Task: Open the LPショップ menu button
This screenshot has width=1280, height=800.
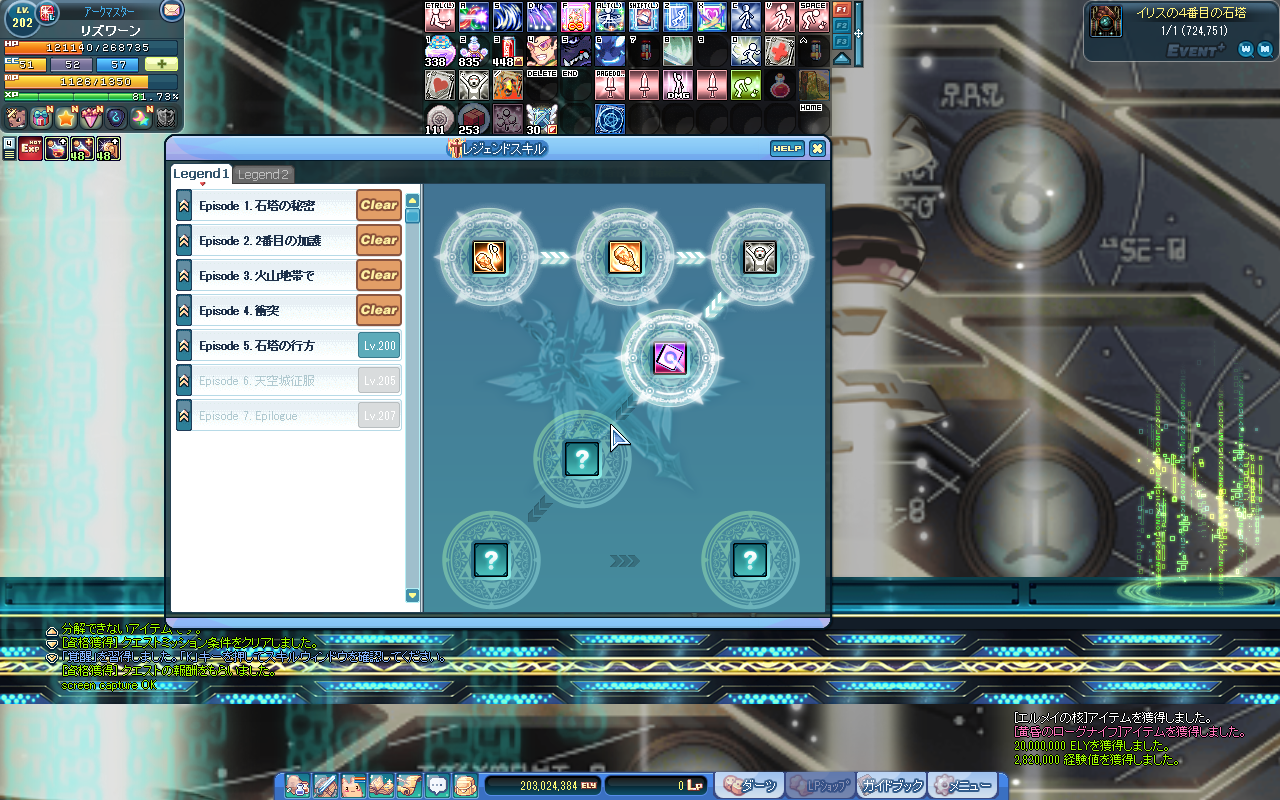Action: coord(820,785)
